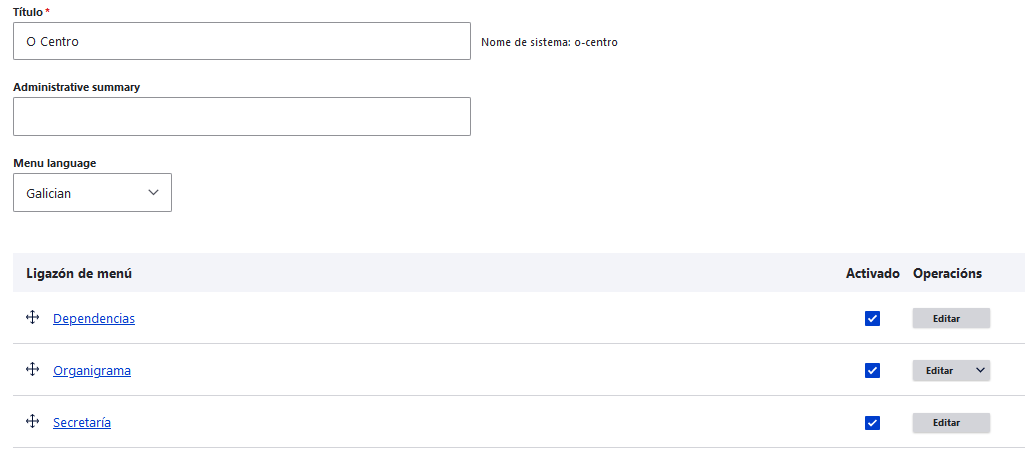Click the Operacións column header
This screenshot has height=467, width=1025.
pos(947,273)
